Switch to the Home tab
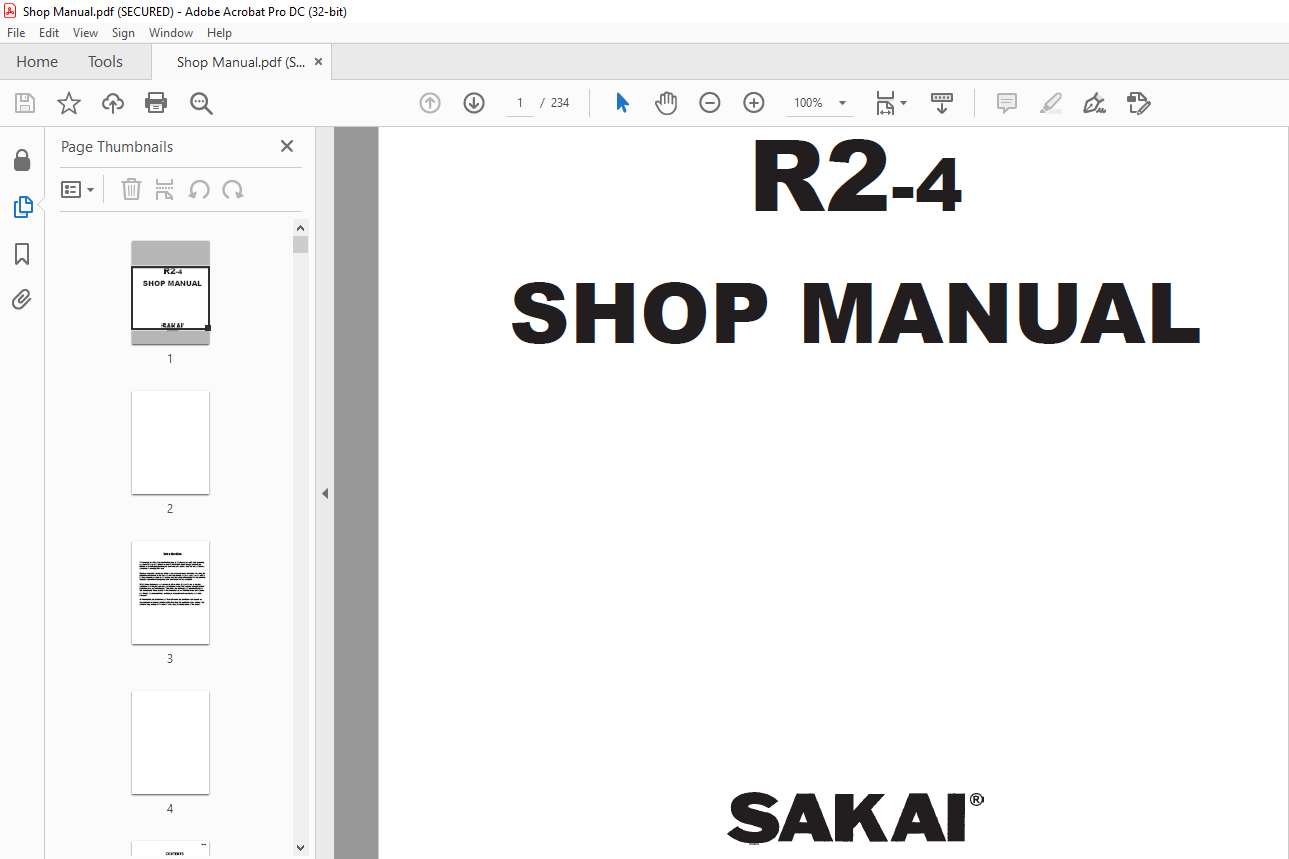Viewport: 1289px width, 859px height. click(37, 62)
